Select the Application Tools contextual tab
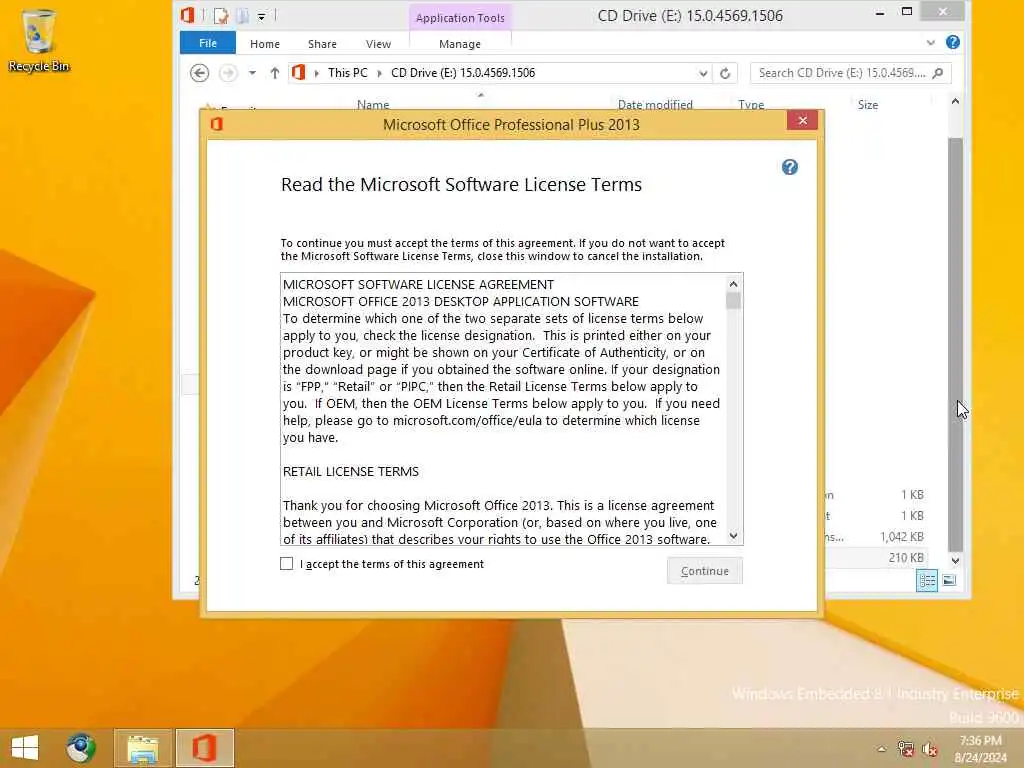Screen dimensions: 1024x768 coord(460,18)
